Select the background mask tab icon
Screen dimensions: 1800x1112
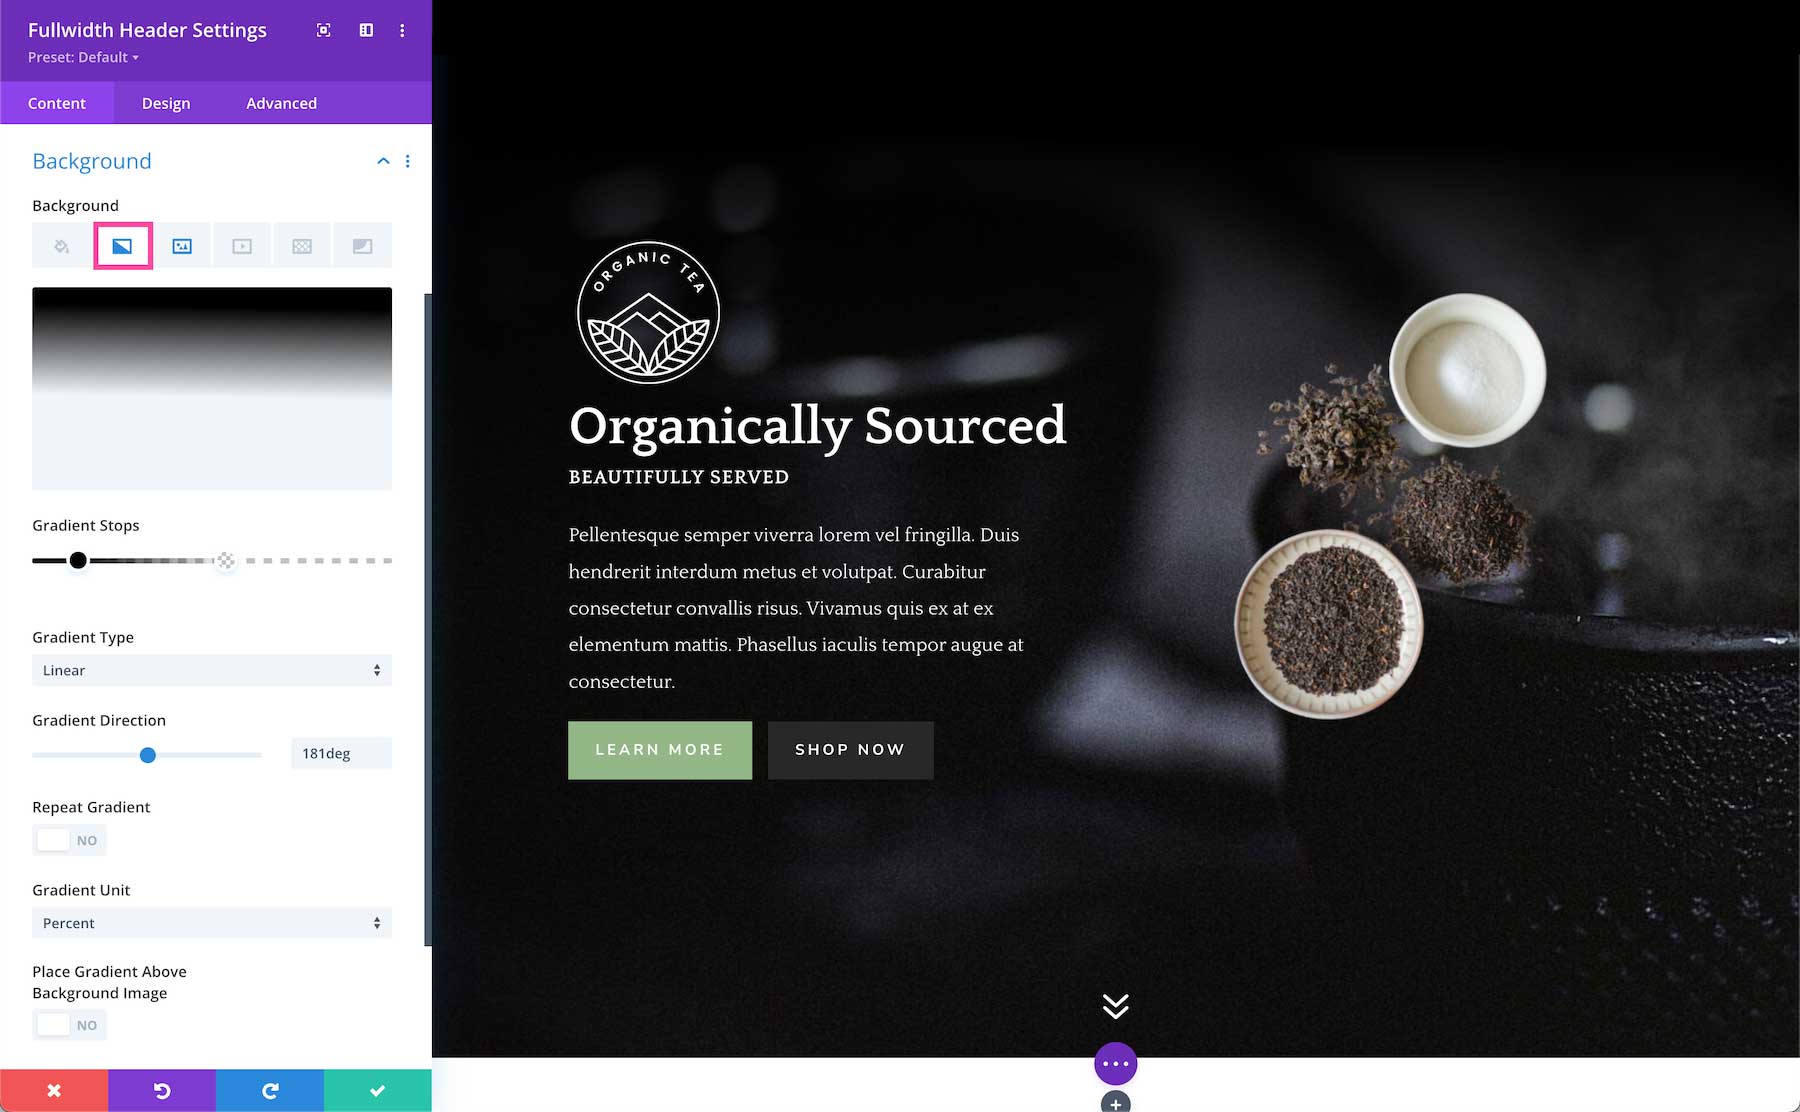pyautogui.click(x=362, y=246)
